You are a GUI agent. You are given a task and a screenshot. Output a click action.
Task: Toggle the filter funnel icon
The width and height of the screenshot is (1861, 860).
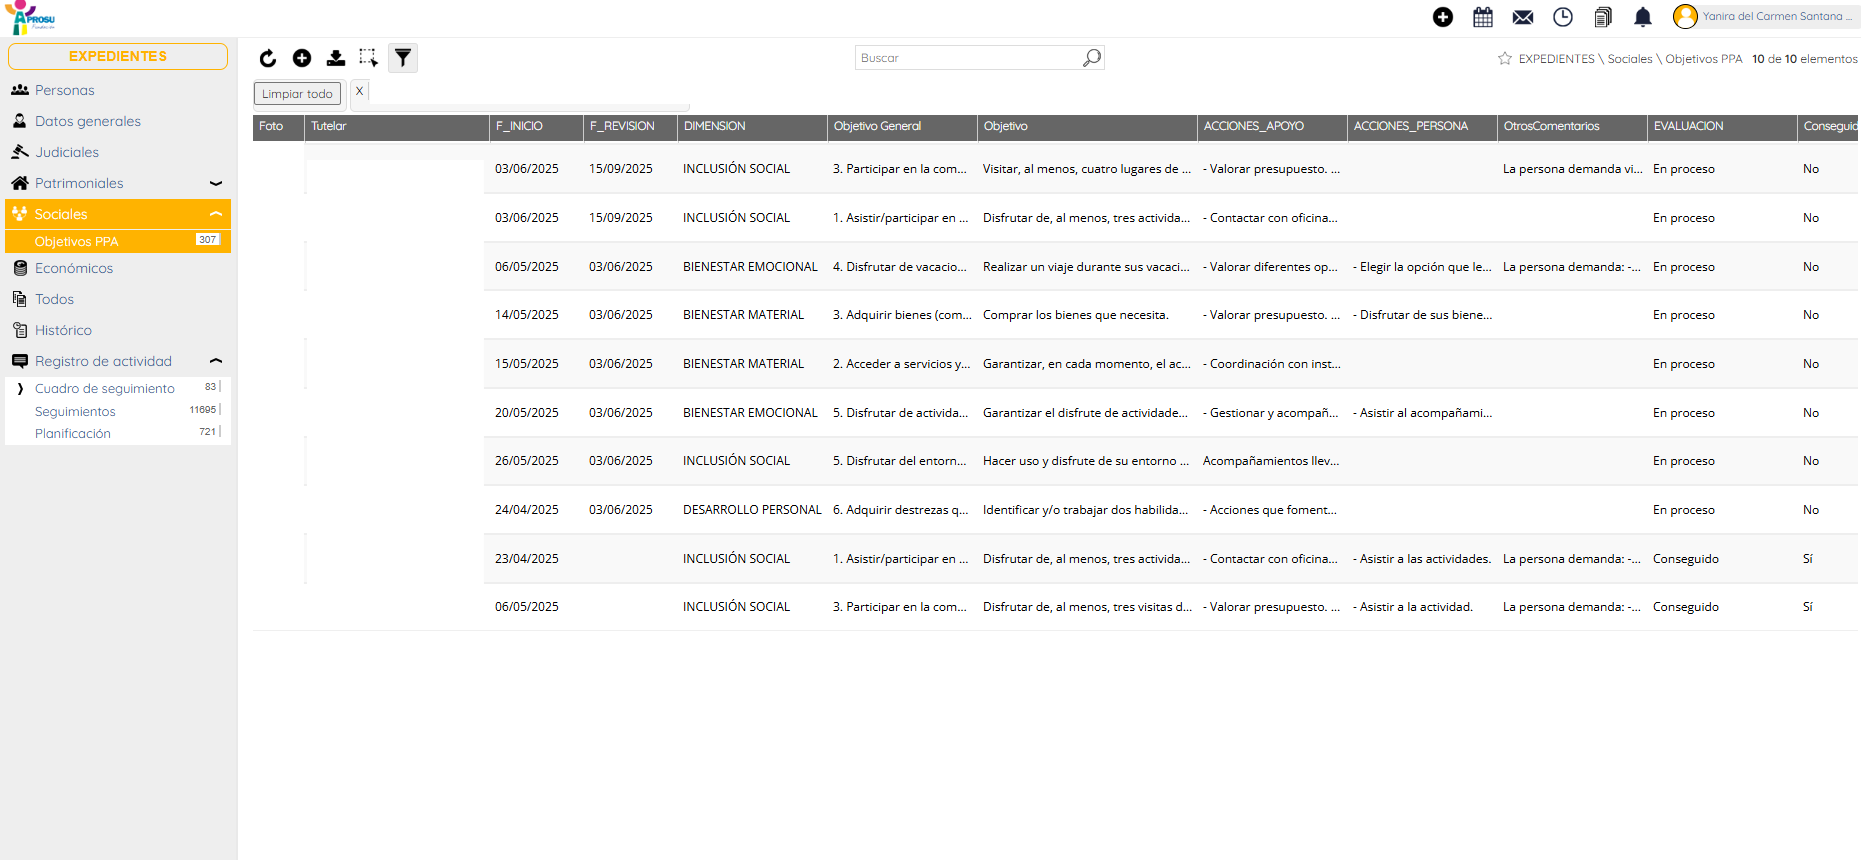click(x=403, y=58)
